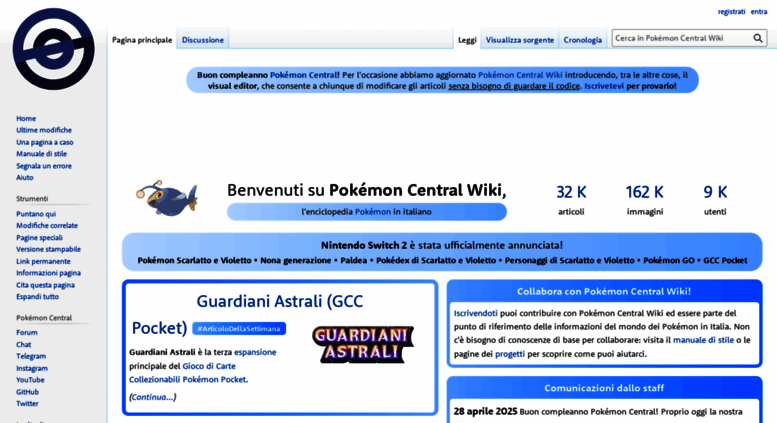The image size is (777, 423).
Task: Open the Telegram link
Action: (31, 356)
